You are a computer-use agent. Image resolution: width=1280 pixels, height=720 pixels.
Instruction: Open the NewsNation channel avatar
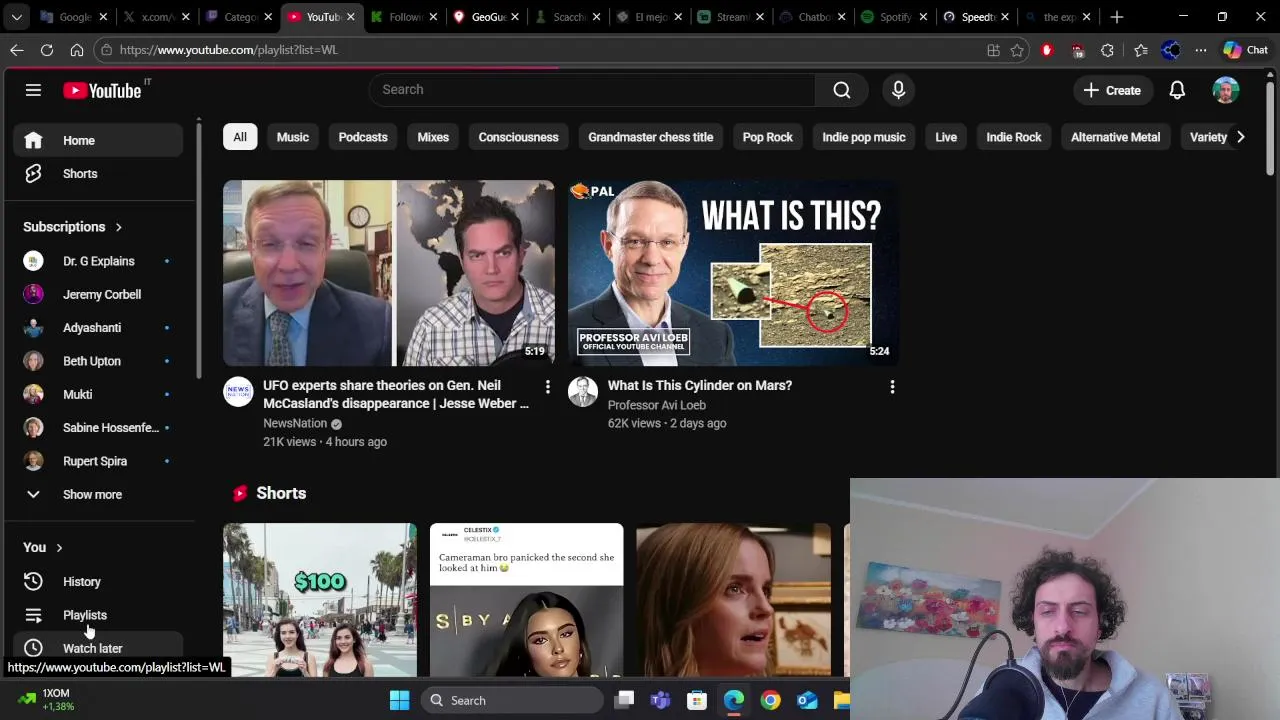[x=238, y=392]
